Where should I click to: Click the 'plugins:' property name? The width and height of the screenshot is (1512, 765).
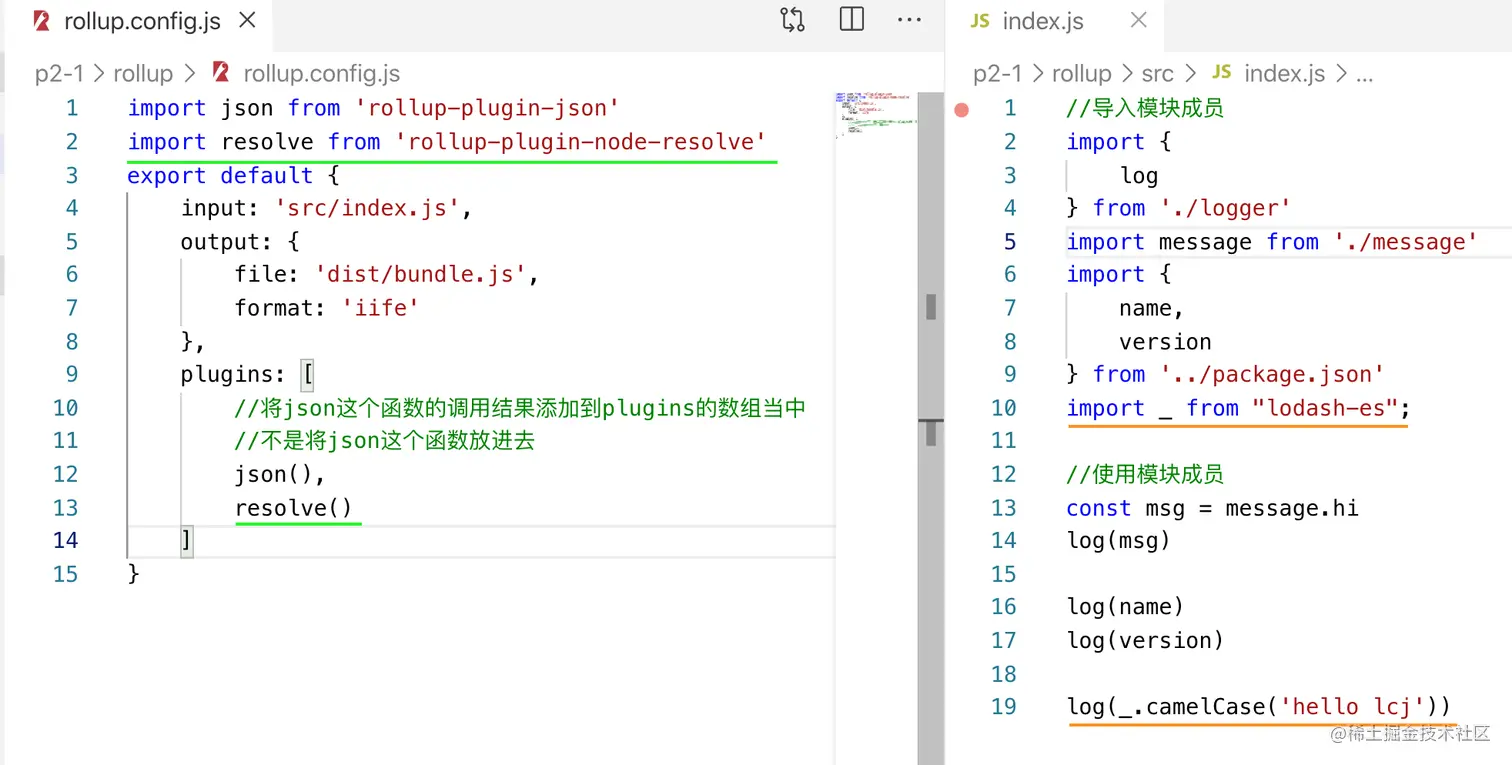[x=233, y=375]
